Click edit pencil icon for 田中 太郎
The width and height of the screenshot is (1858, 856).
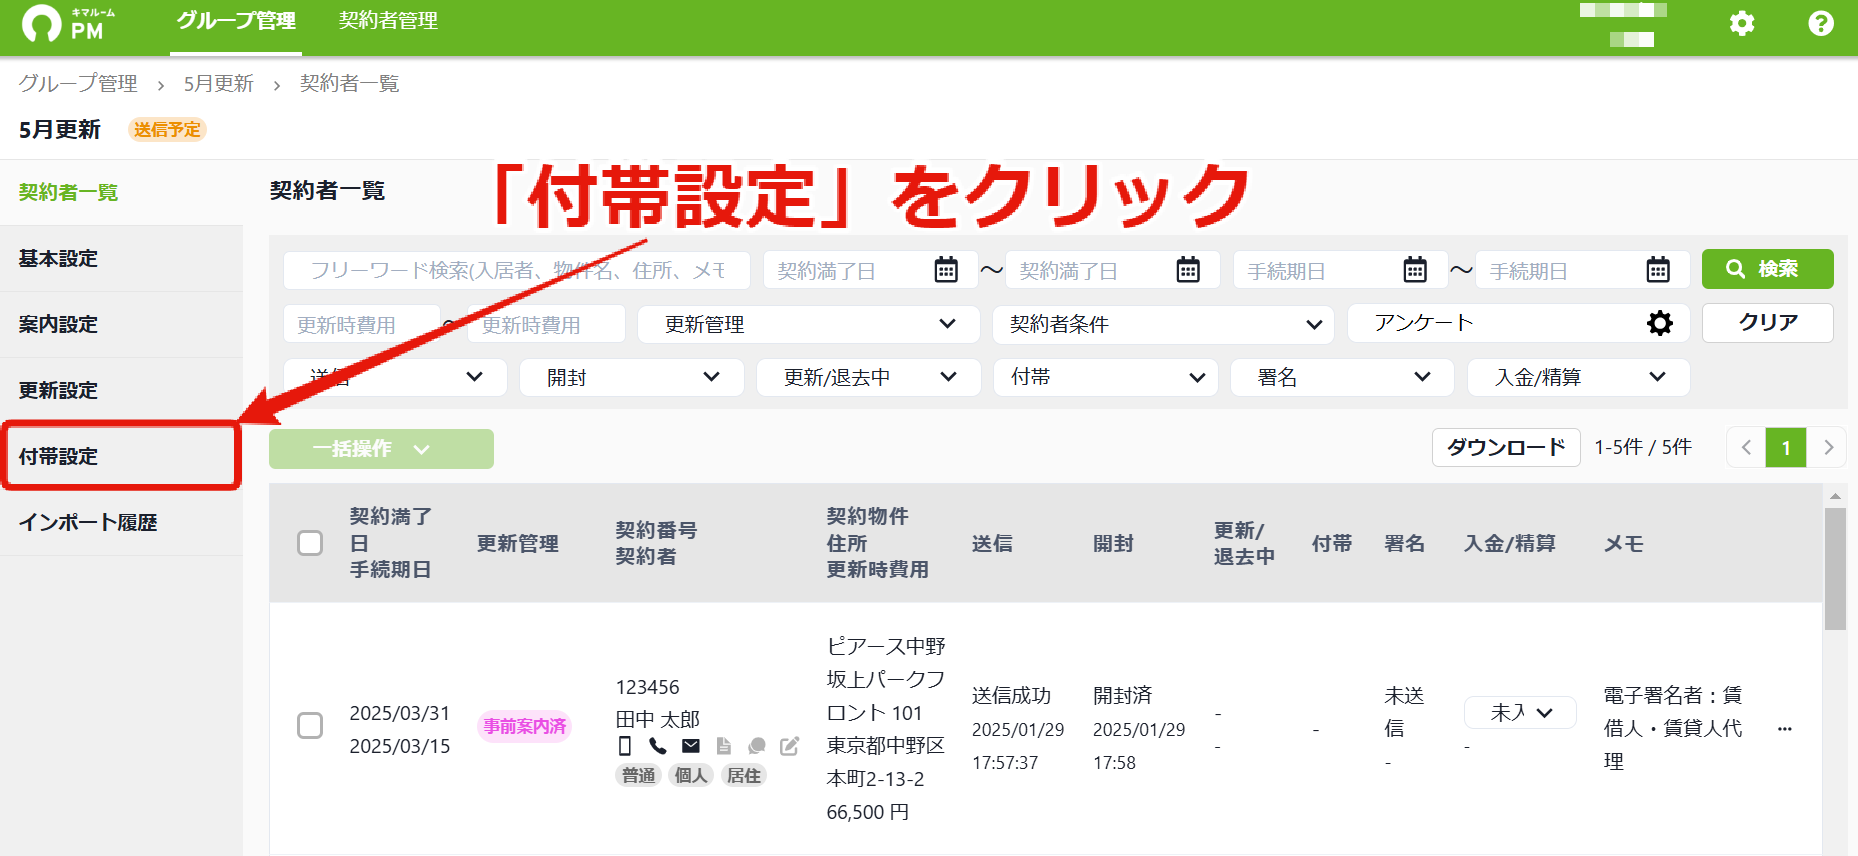coord(790,746)
